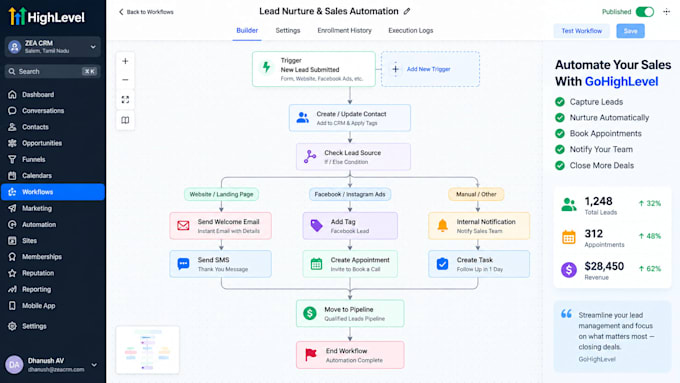Click the Facebook / Instagram Ads branch label
Screen dimensions: 680x383
[350, 194]
